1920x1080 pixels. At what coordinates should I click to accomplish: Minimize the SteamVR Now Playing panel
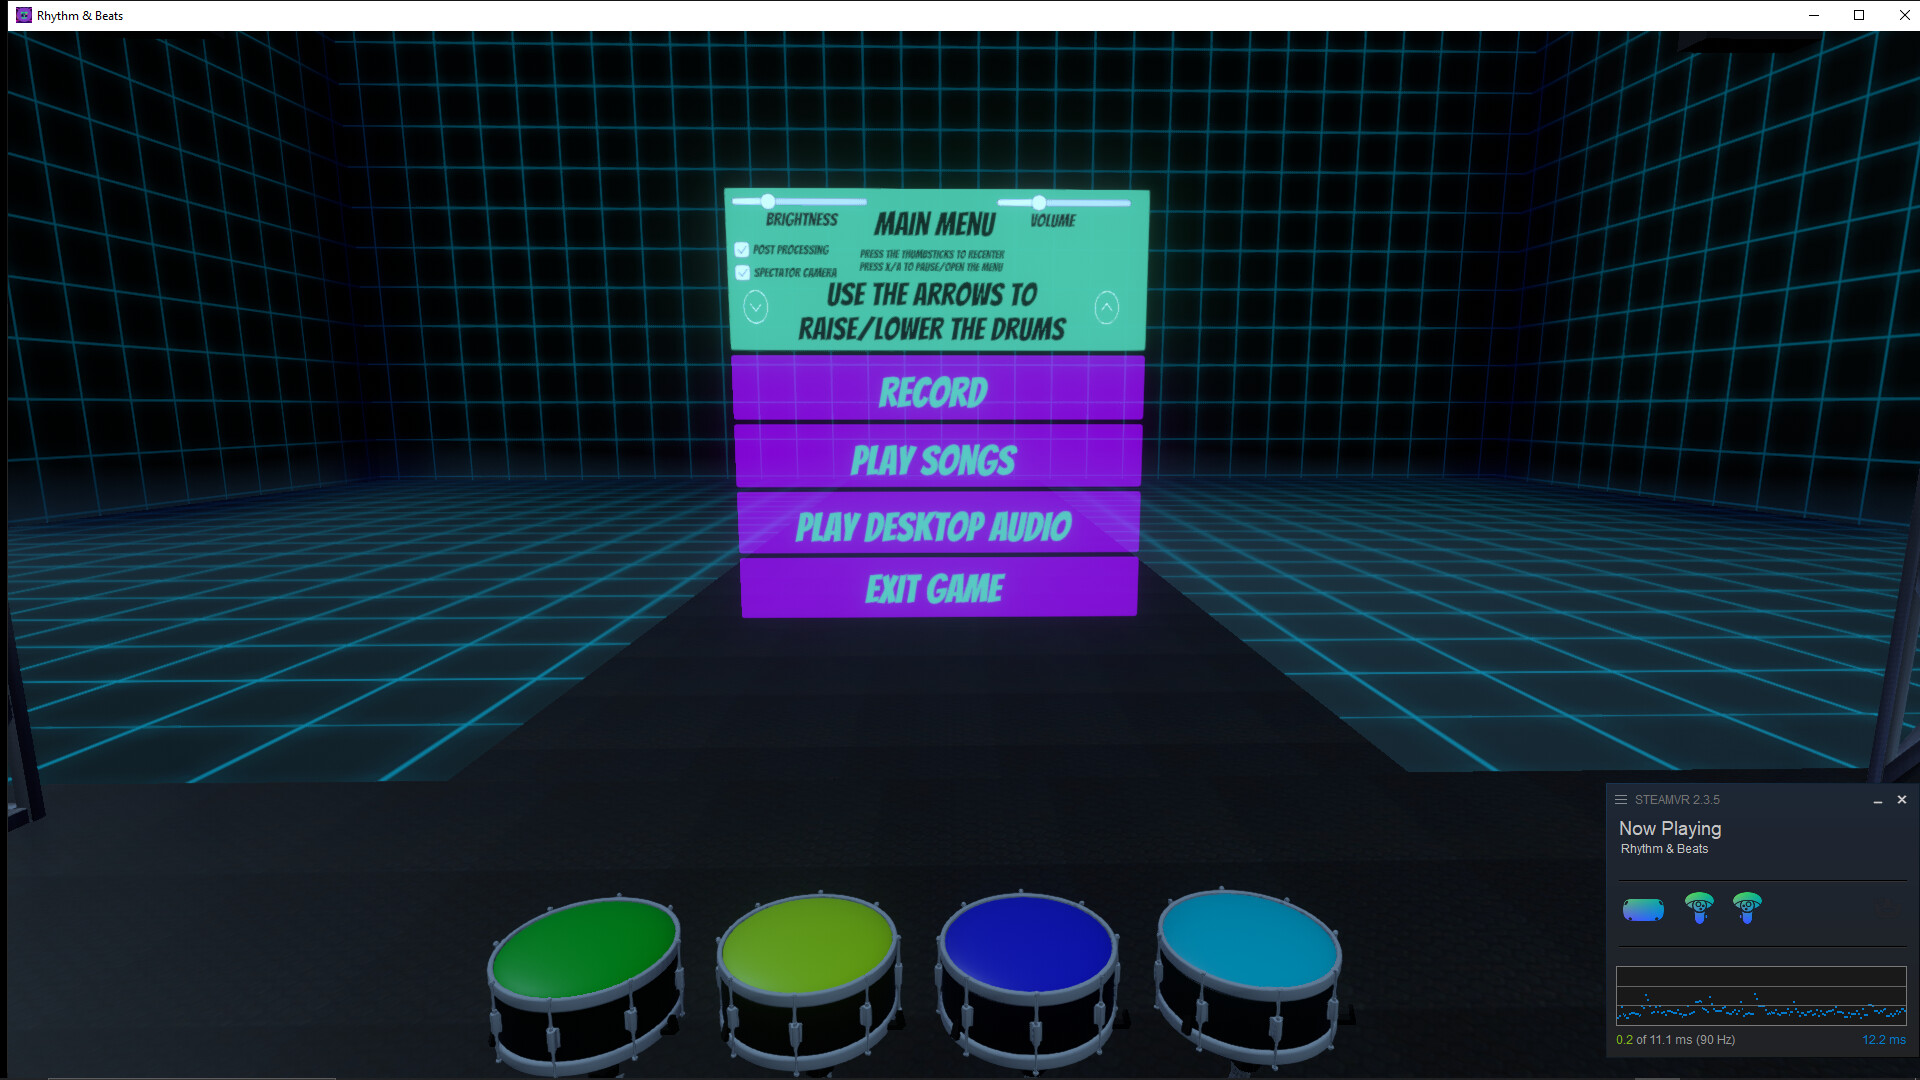(1878, 800)
